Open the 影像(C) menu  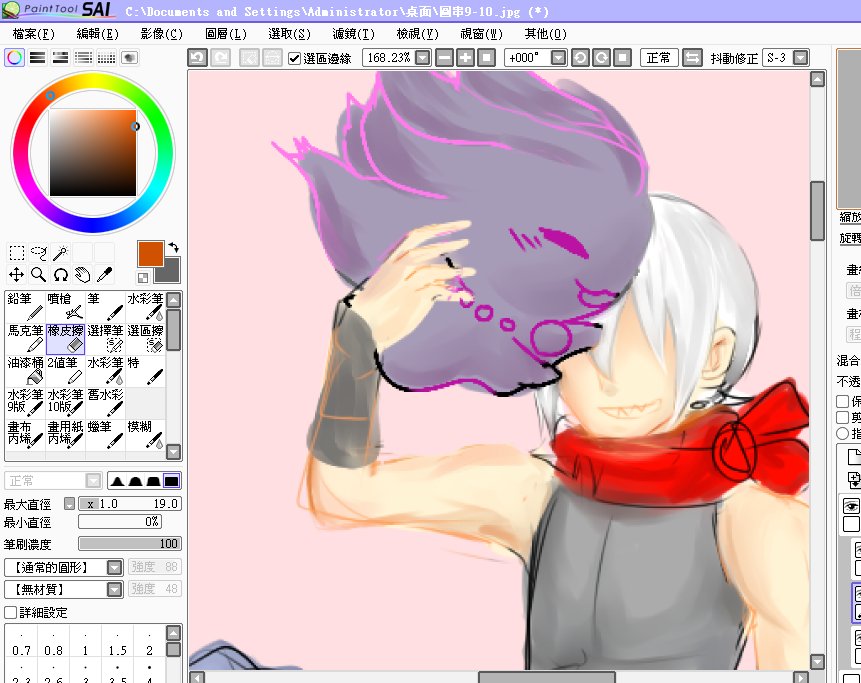click(x=161, y=34)
